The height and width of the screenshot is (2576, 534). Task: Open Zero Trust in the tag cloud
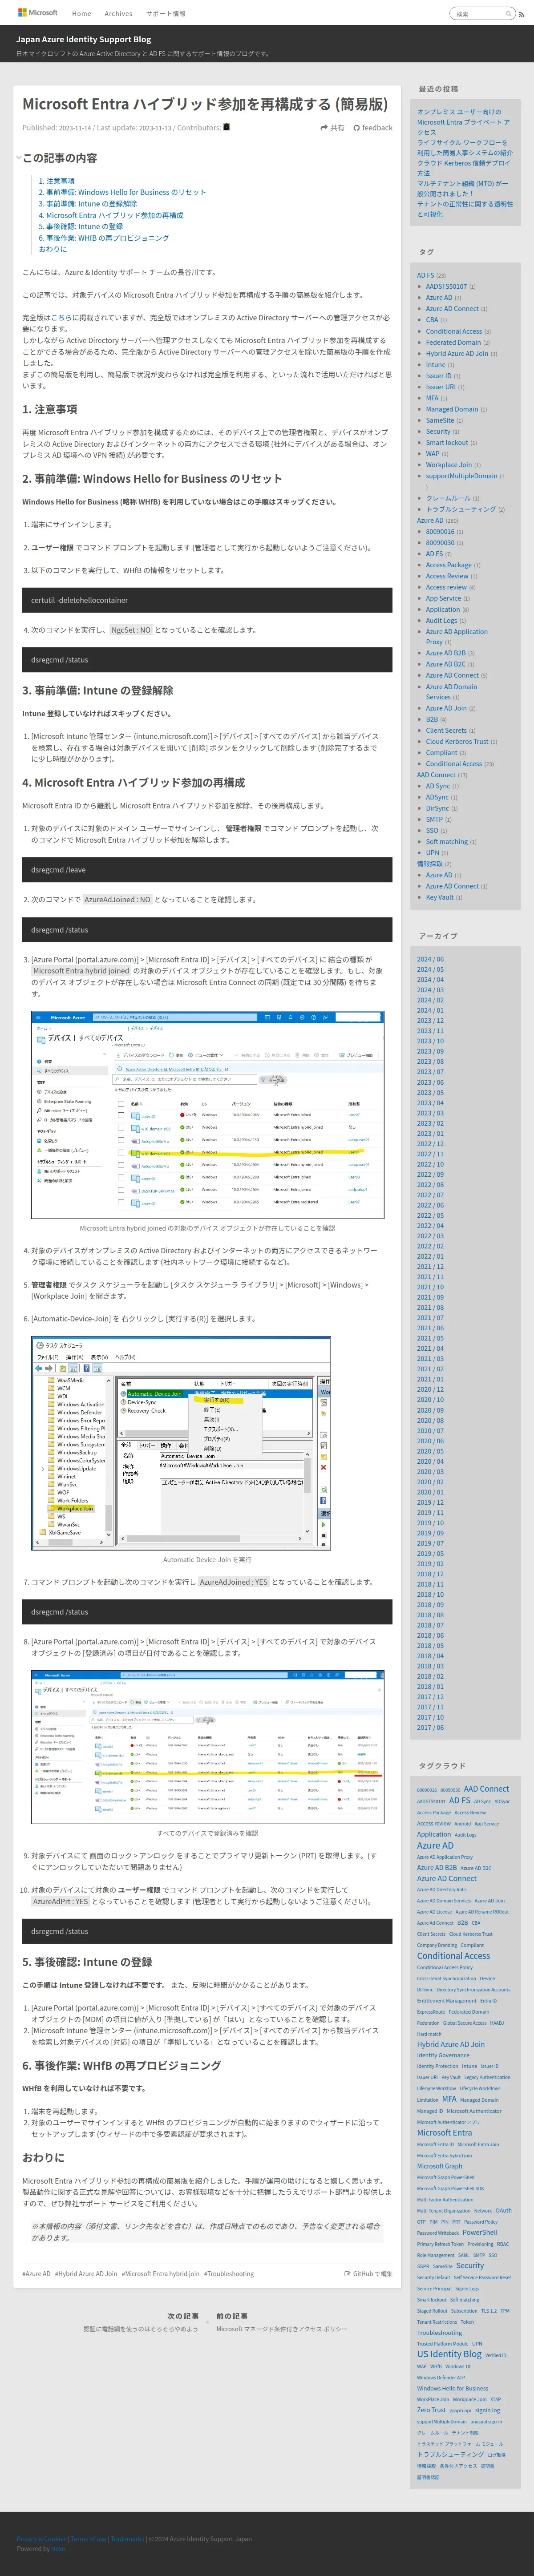431,2410
